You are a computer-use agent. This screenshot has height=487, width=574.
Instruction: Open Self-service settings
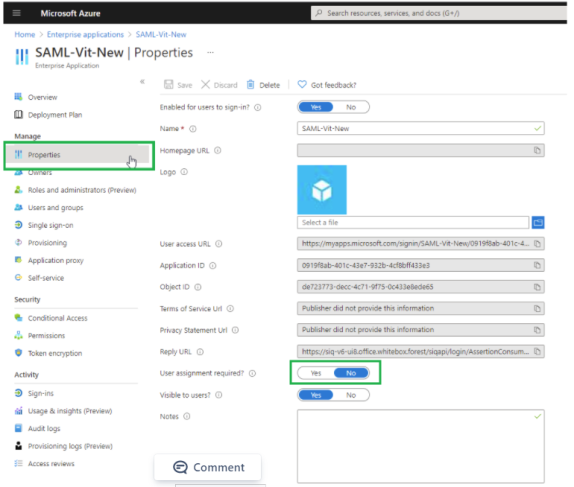(x=39, y=278)
